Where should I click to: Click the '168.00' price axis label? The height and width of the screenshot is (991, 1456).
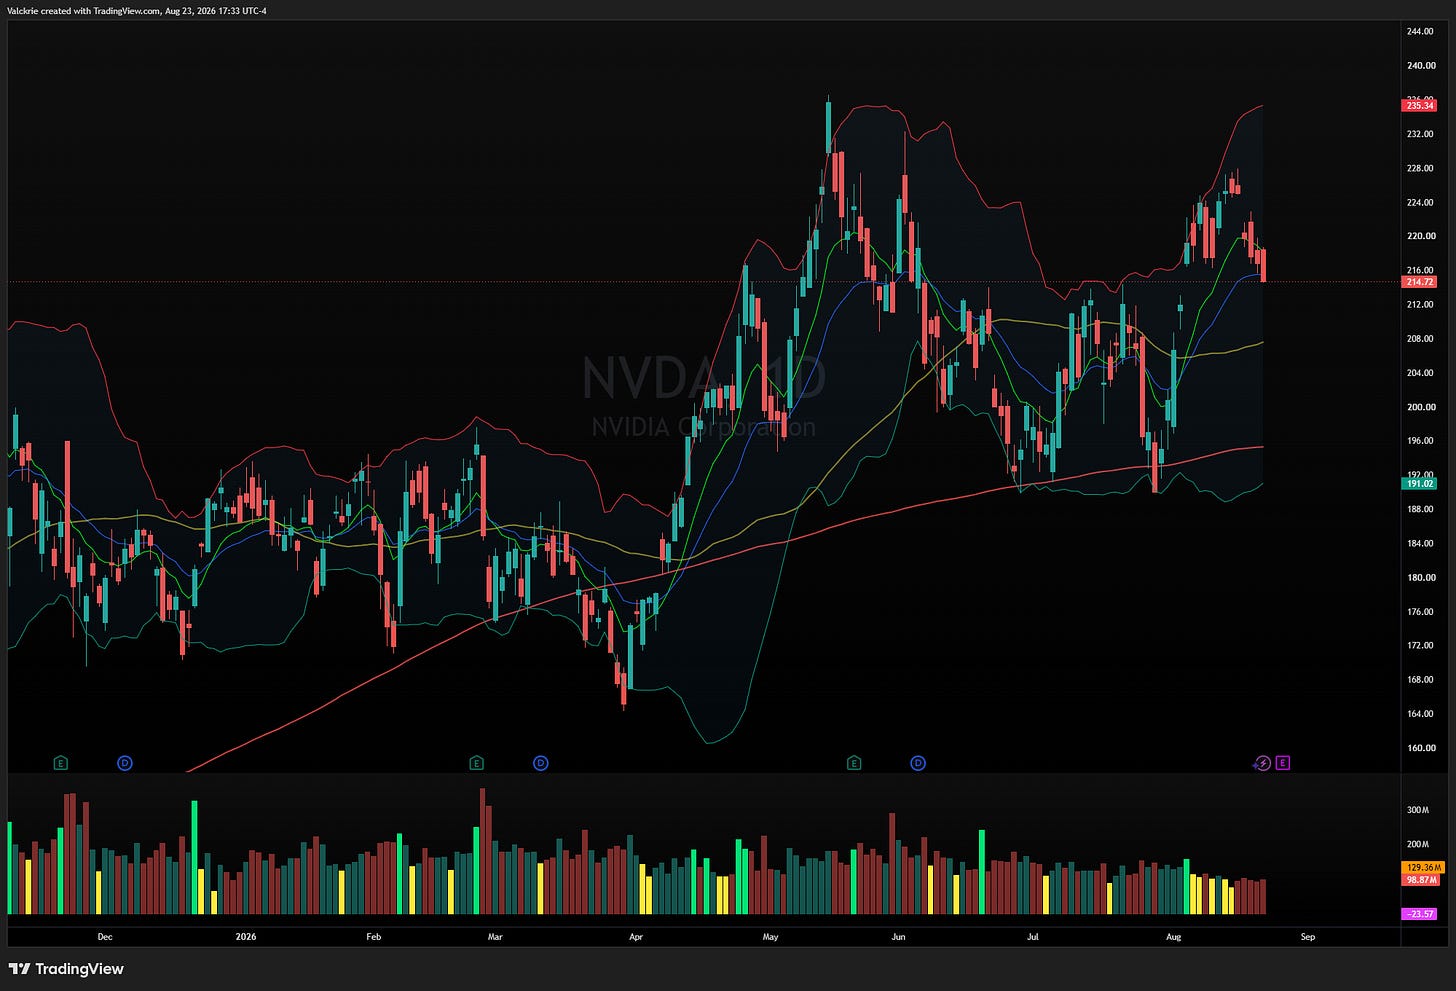pyautogui.click(x=1421, y=679)
